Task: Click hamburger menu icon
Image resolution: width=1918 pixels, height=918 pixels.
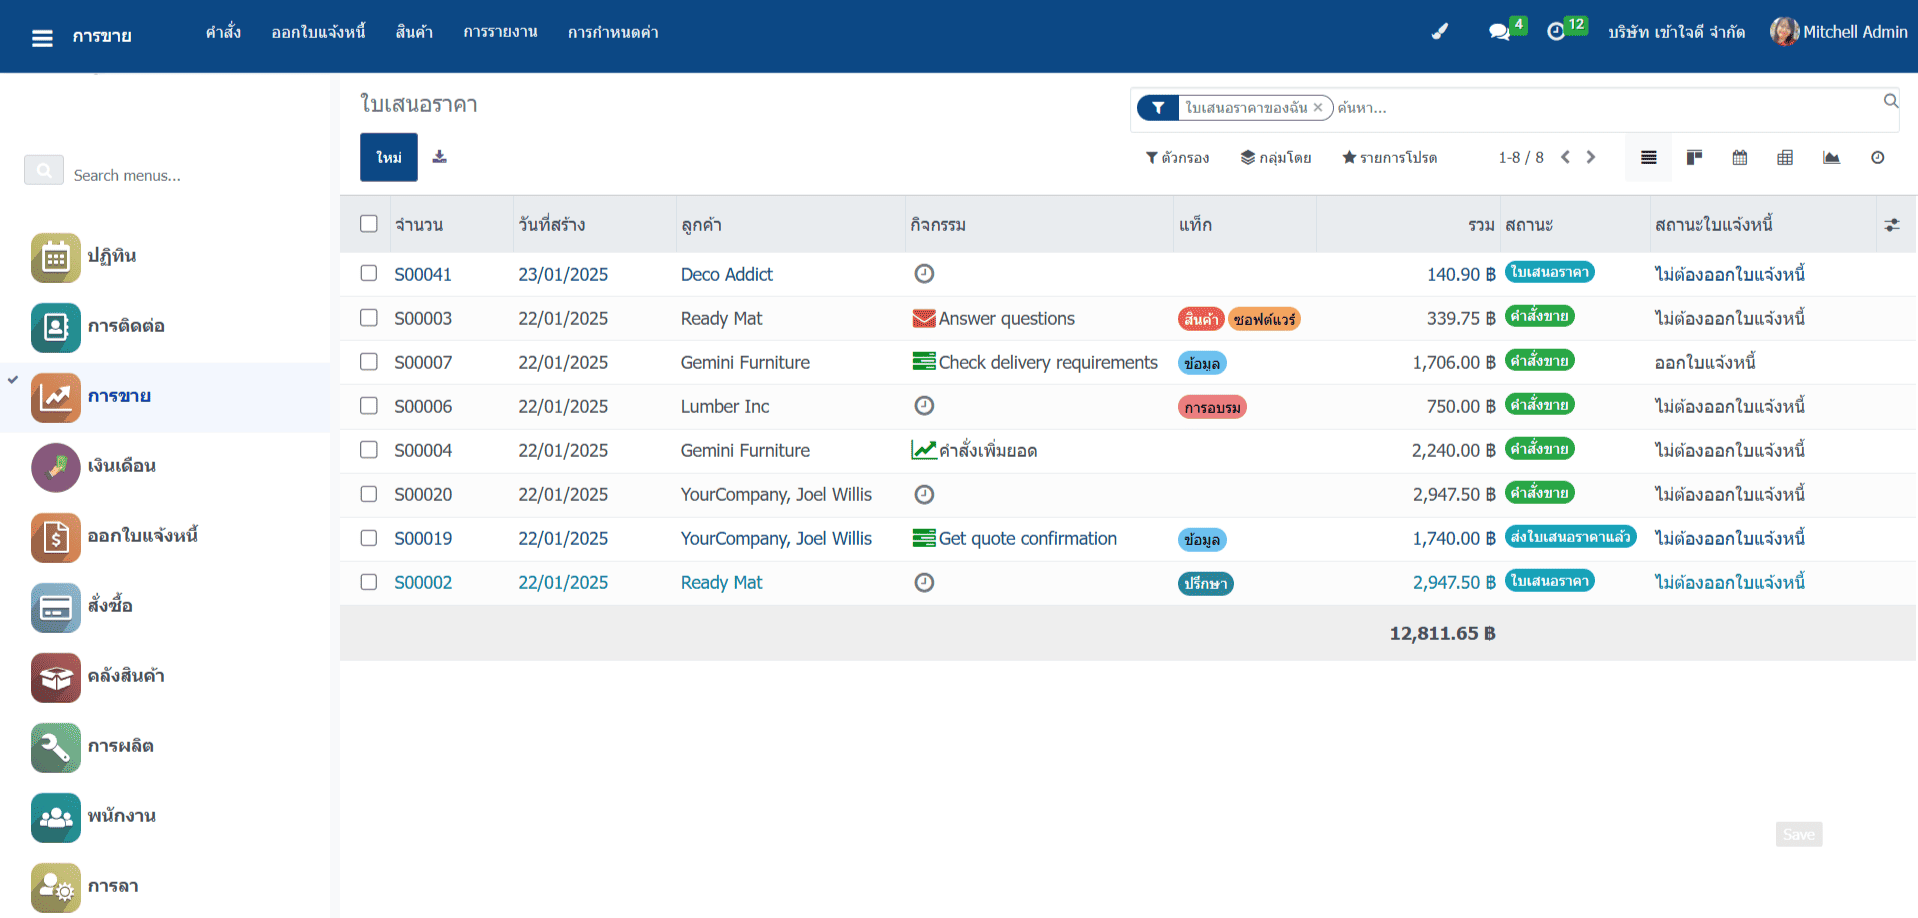Action: pos(42,38)
